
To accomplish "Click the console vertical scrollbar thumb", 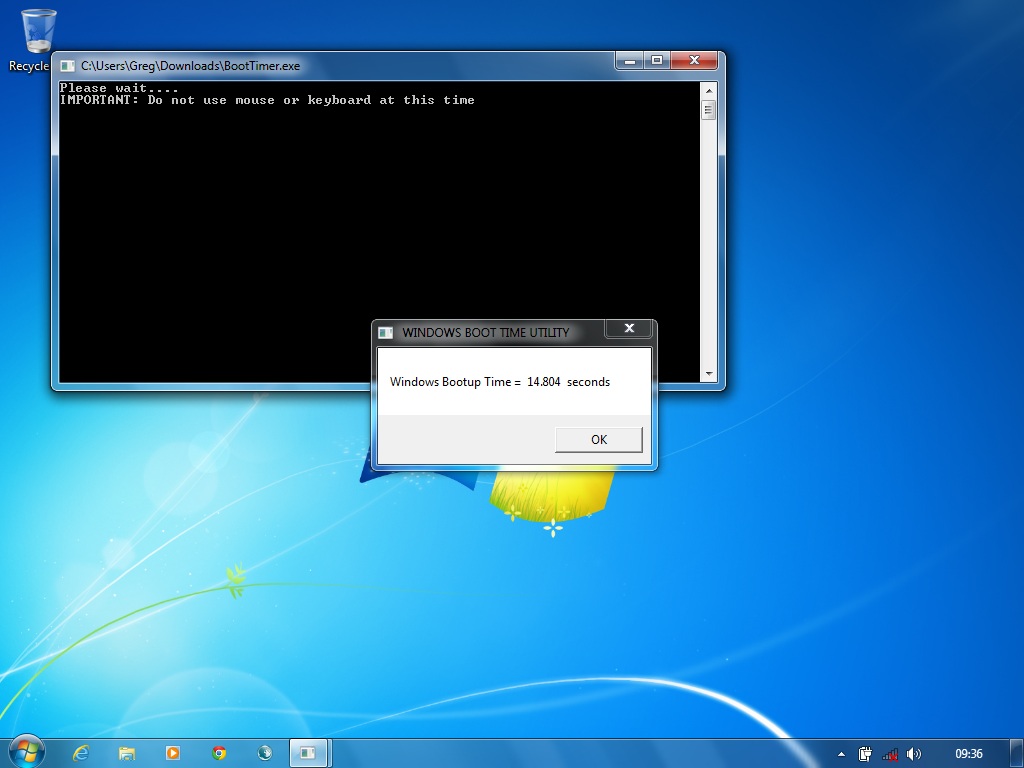I will tap(709, 110).
